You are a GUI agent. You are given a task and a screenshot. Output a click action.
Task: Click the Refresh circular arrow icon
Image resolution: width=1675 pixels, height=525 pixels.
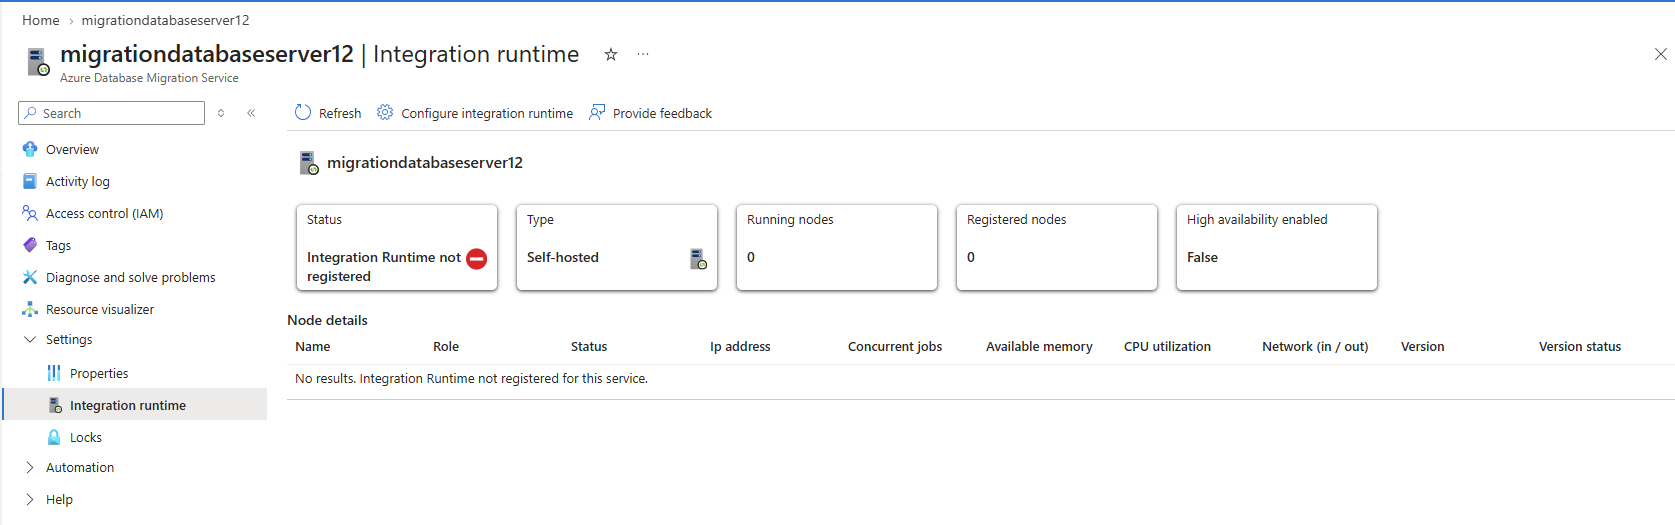(303, 113)
